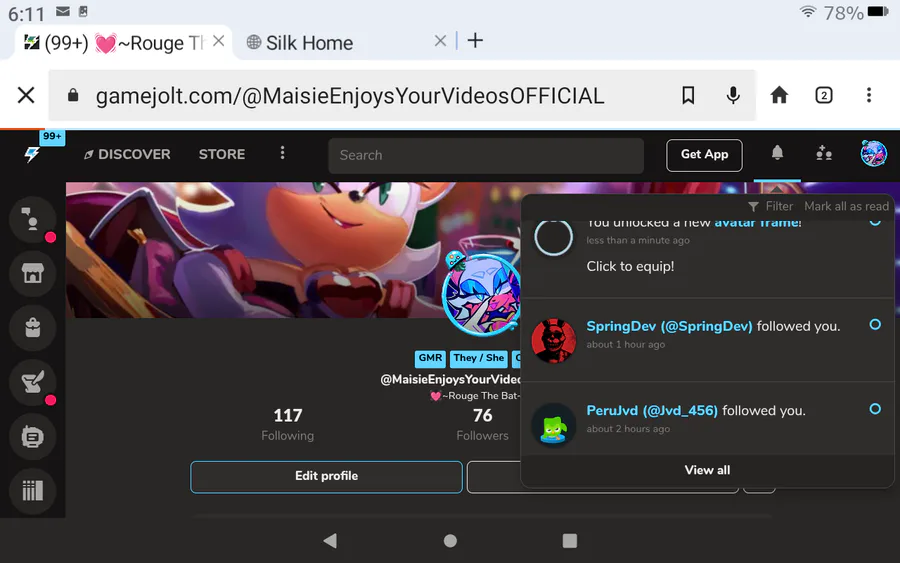This screenshot has height=563, width=900.
Task: Click View all notifications
Action: (707, 470)
